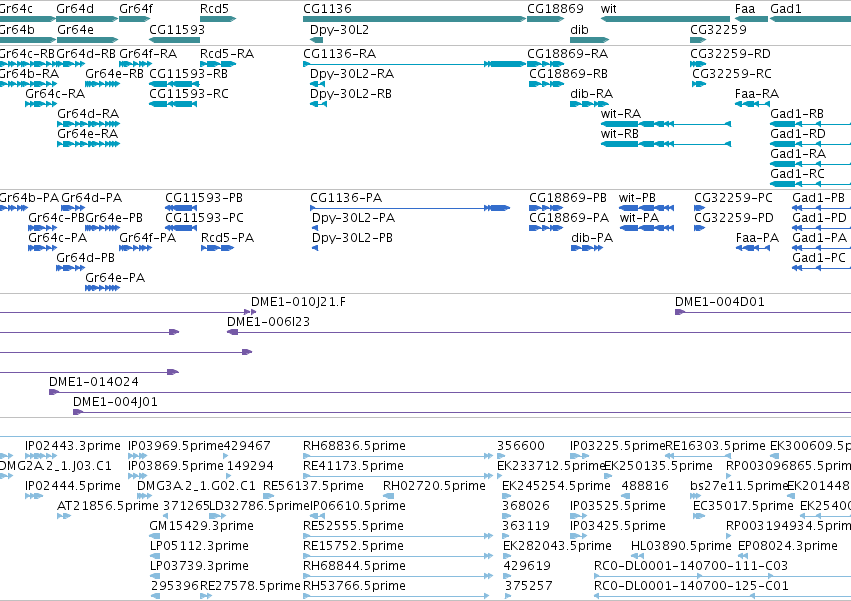Select the Gr64e-PA protein label
The width and height of the screenshot is (851, 601).
[115, 277]
